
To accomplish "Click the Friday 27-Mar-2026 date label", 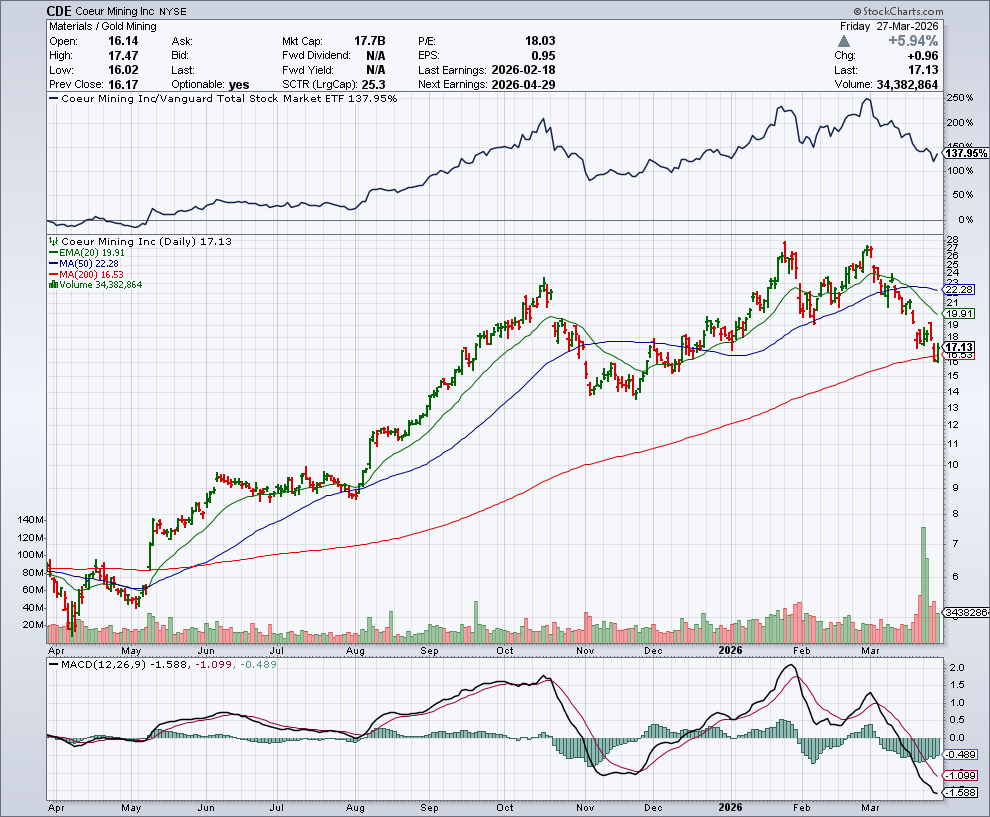I will (889, 27).
